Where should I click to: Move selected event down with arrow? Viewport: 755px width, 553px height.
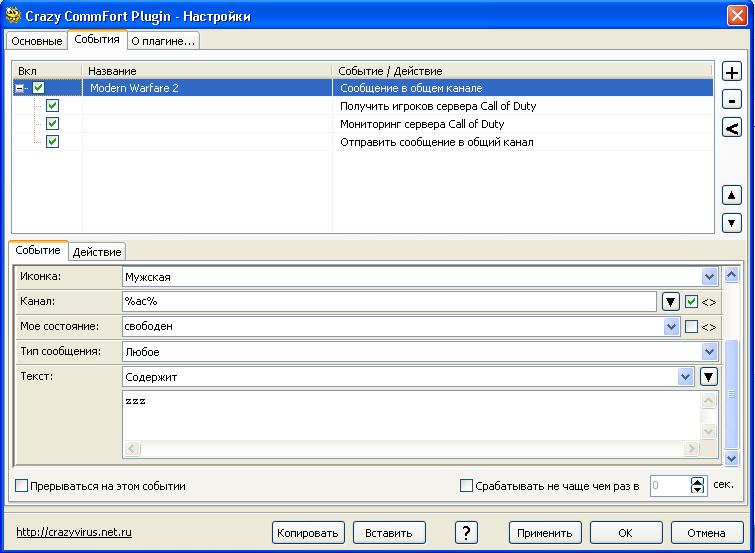click(x=732, y=223)
